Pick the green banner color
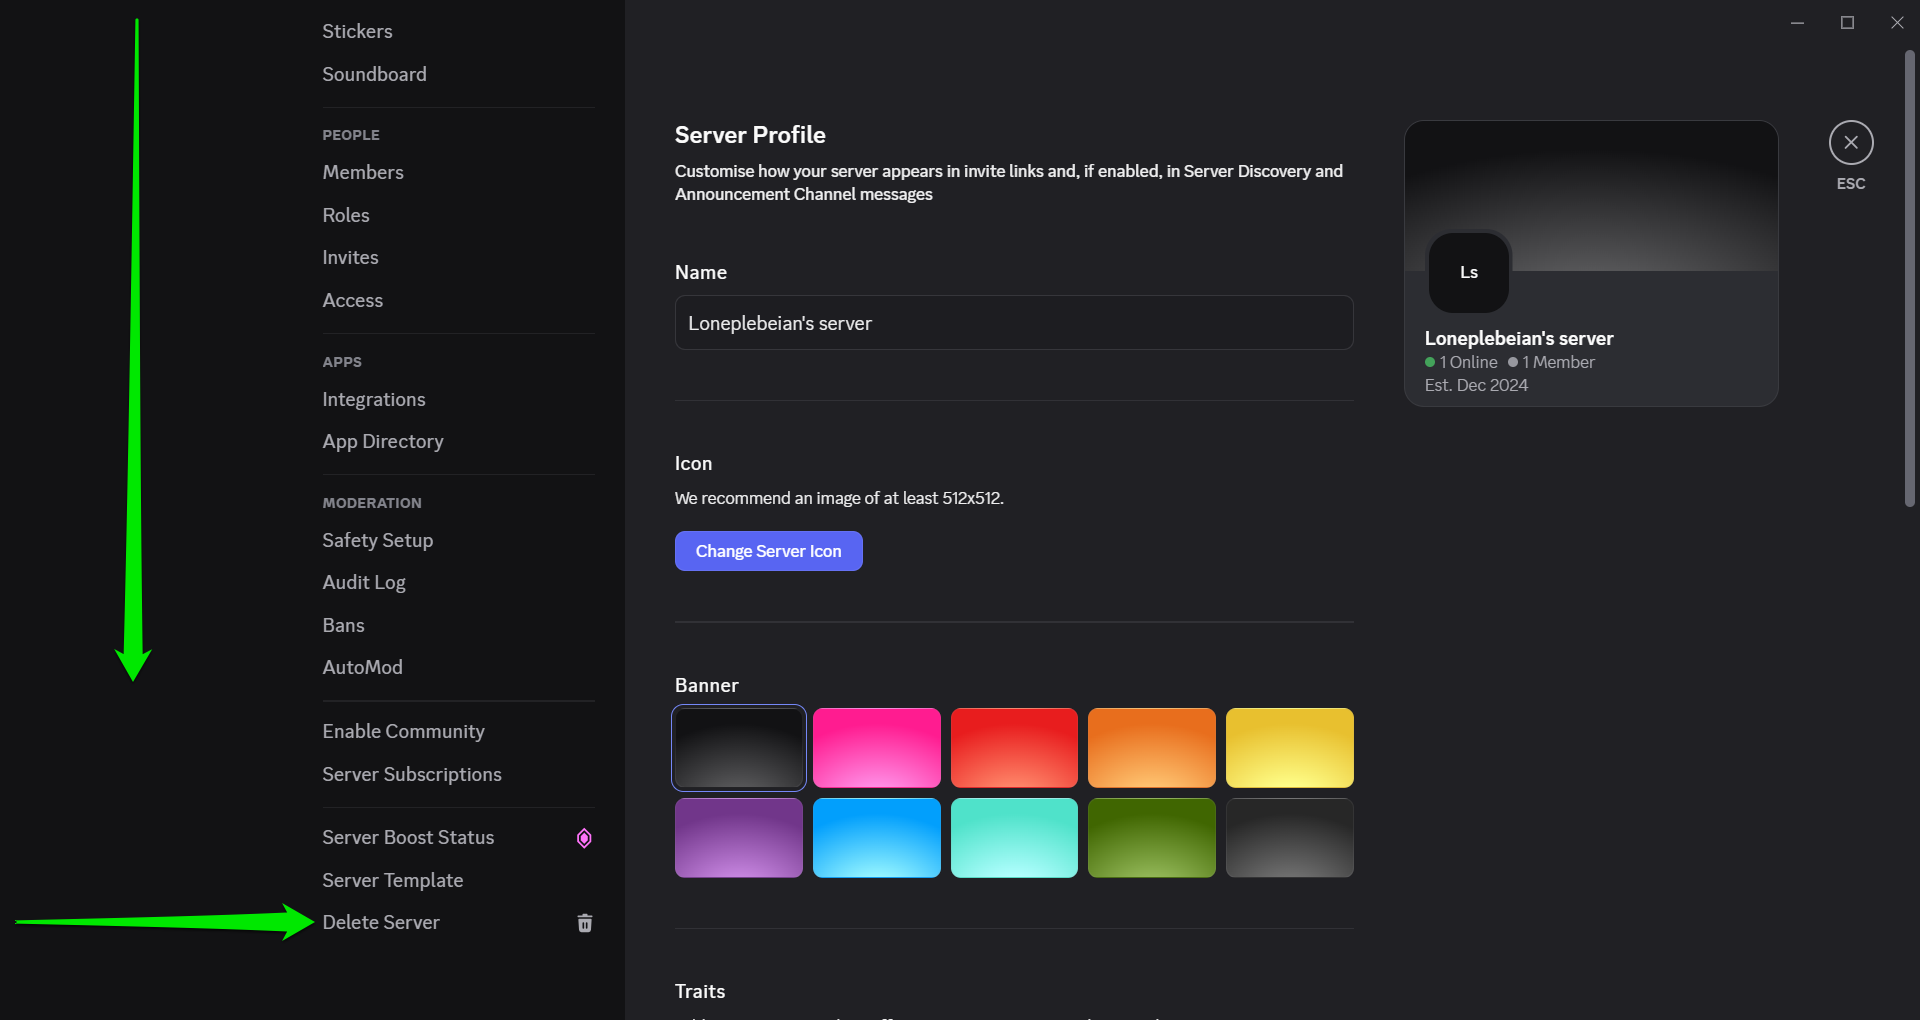1920x1020 pixels. point(1151,837)
